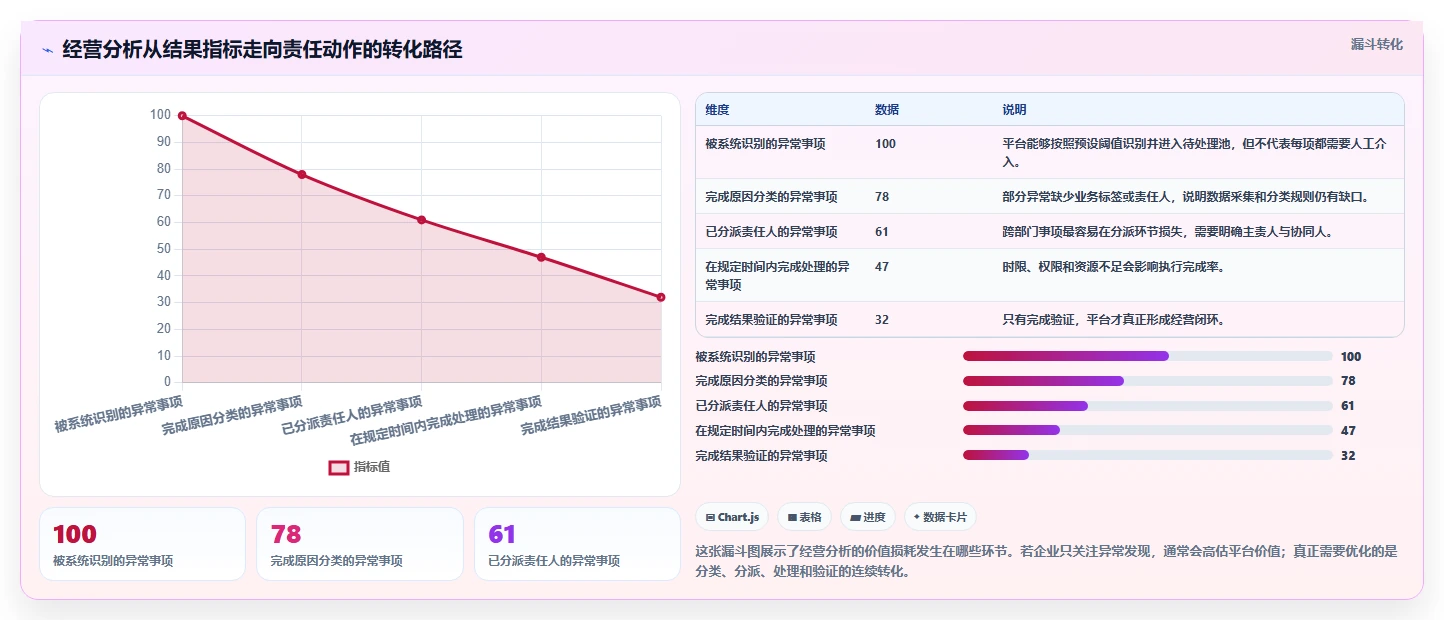Click the chart data point at value 100
This screenshot has height=620, width=1444.
pos(182,116)
